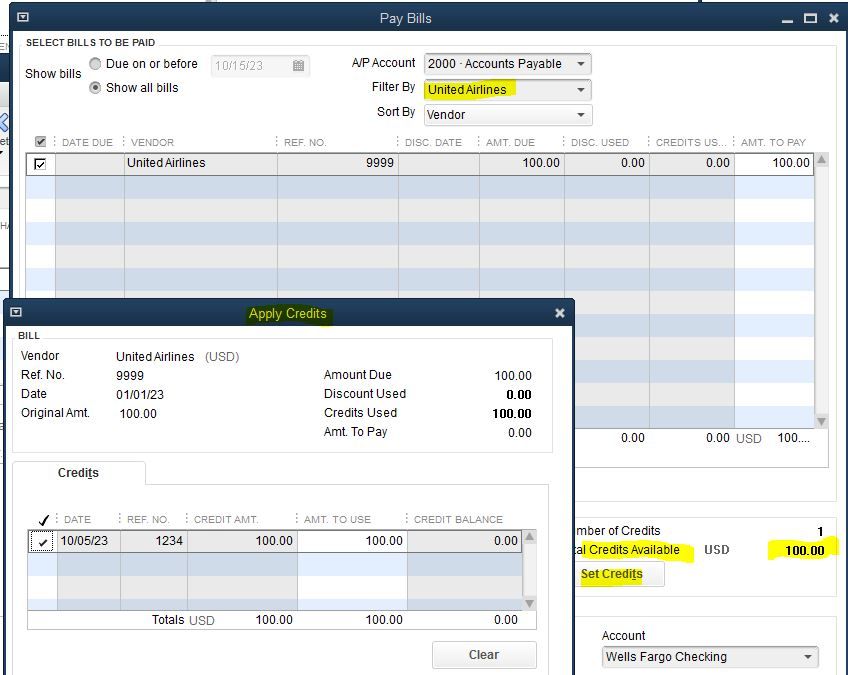The height and width of the screenshot is (675, 848).
Task: Click Total Credits Available 100.00 value
Action: click(x=805, y=551)
